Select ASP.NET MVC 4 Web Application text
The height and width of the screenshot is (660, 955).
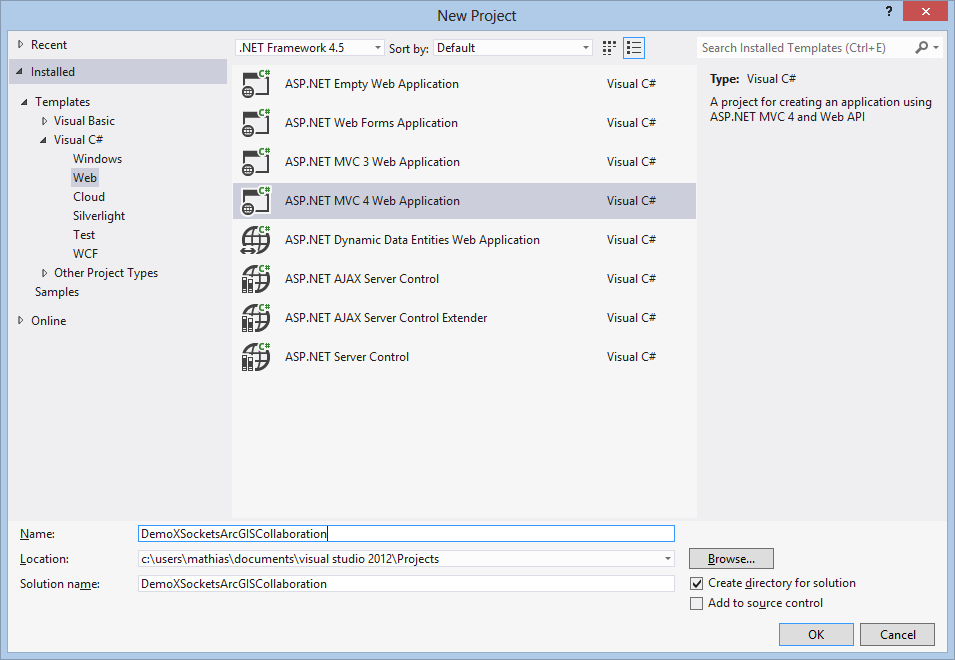click(x=372, y=201)
